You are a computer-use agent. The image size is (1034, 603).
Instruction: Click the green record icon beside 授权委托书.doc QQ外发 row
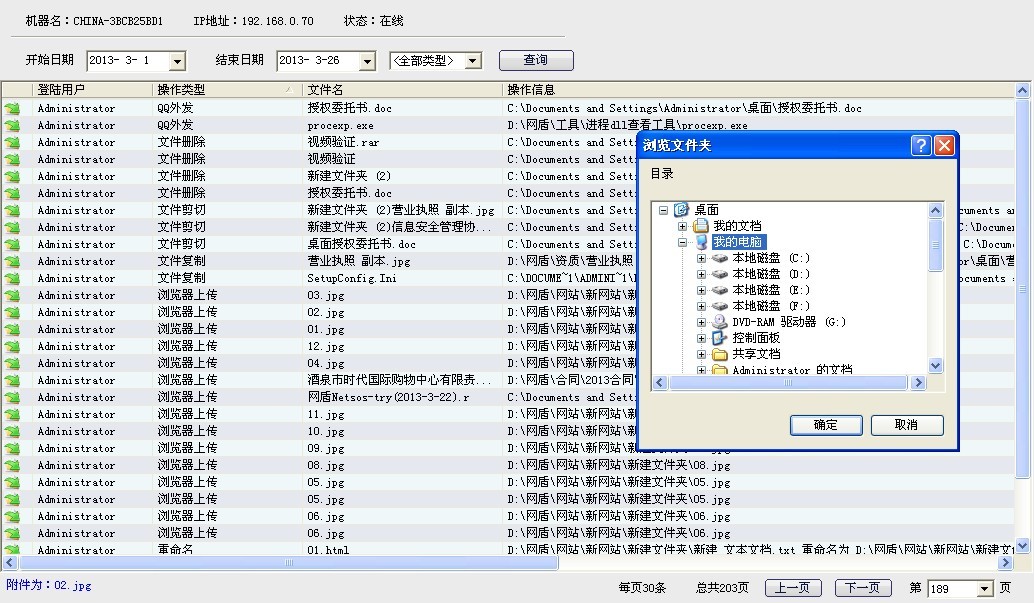(x=12, y=109)
